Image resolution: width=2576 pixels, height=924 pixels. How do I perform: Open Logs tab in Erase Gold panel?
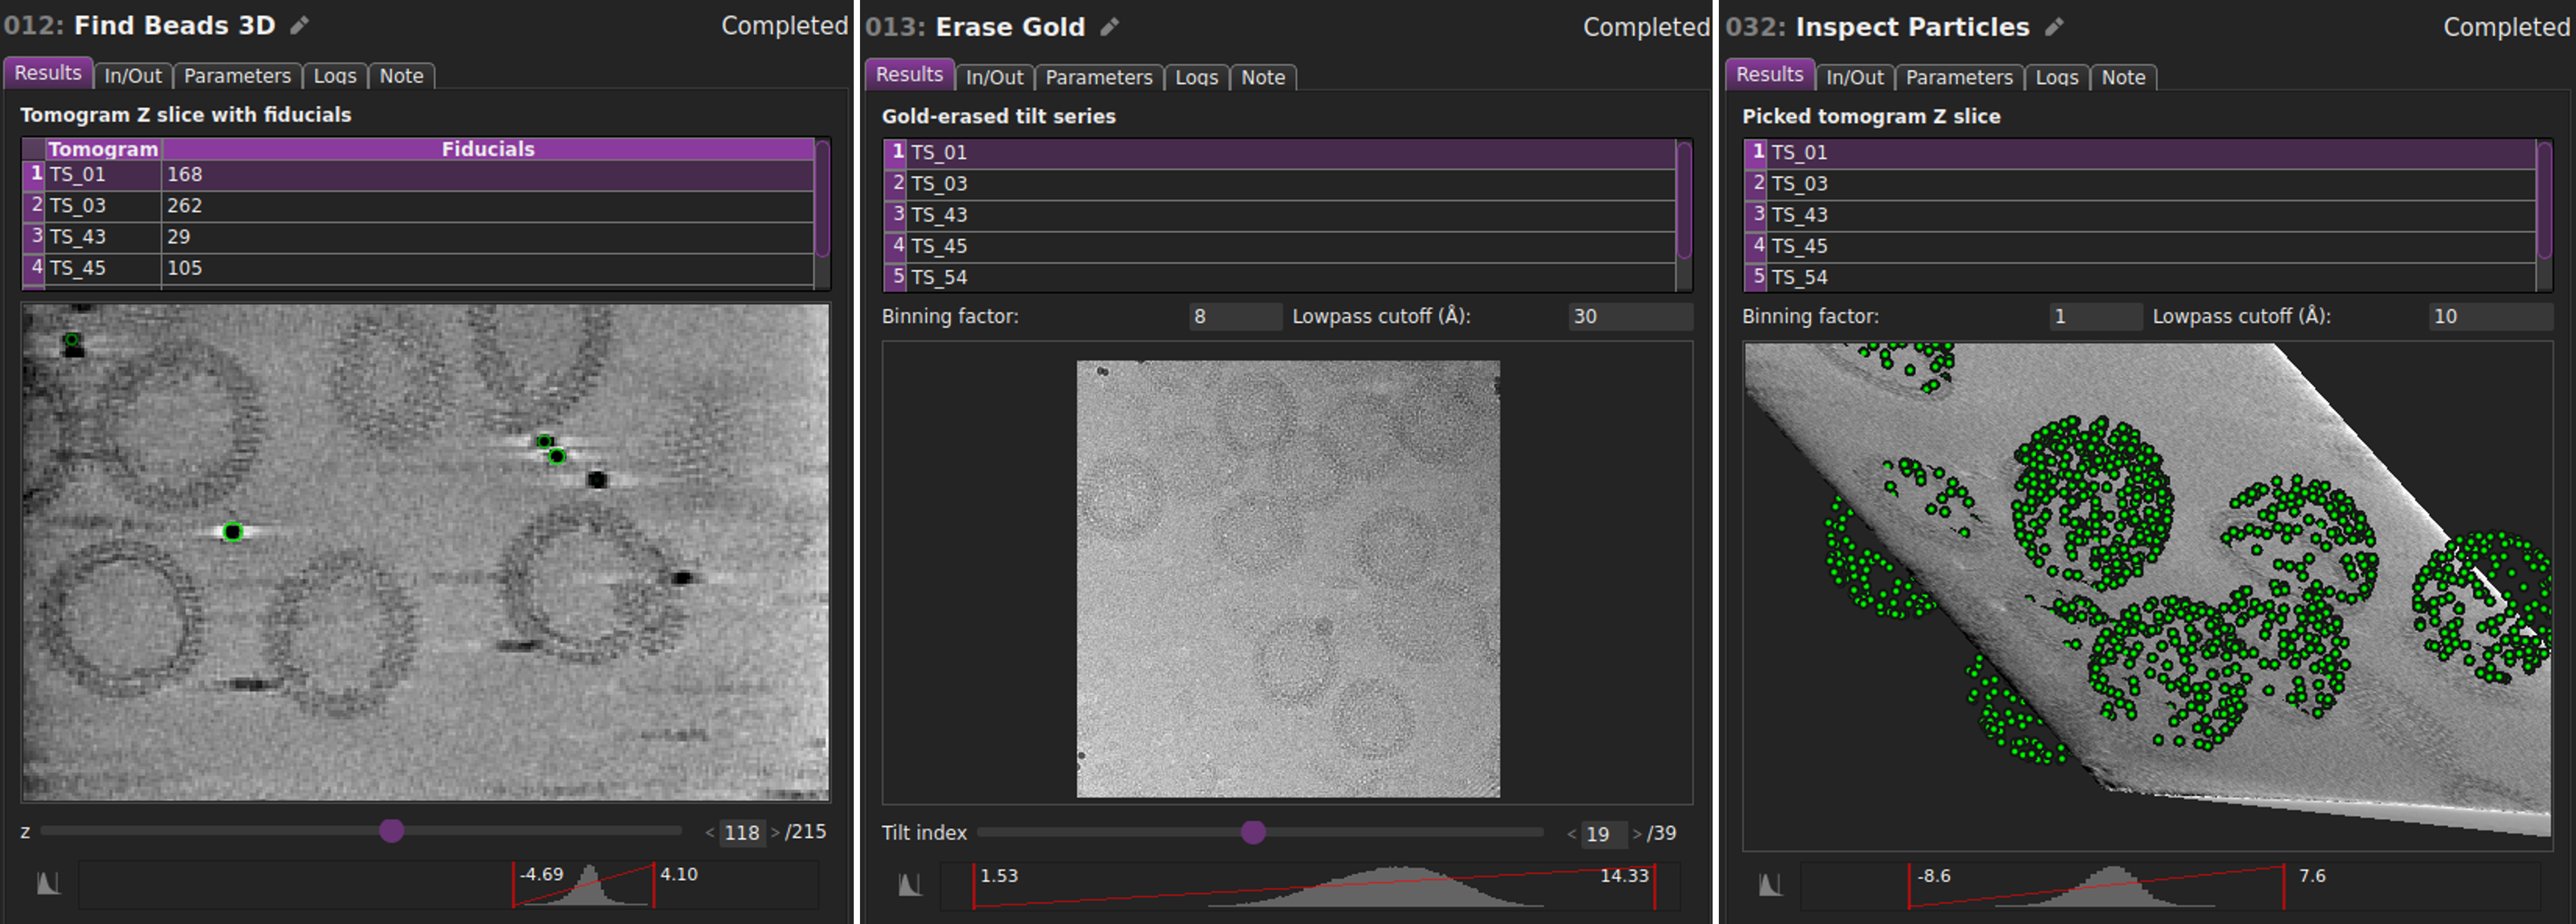1196,77
